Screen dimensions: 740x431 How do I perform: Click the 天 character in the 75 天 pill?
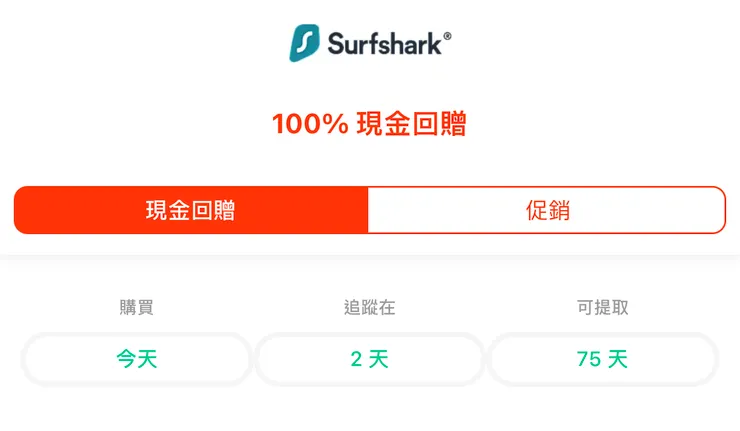tap(618, 359)
